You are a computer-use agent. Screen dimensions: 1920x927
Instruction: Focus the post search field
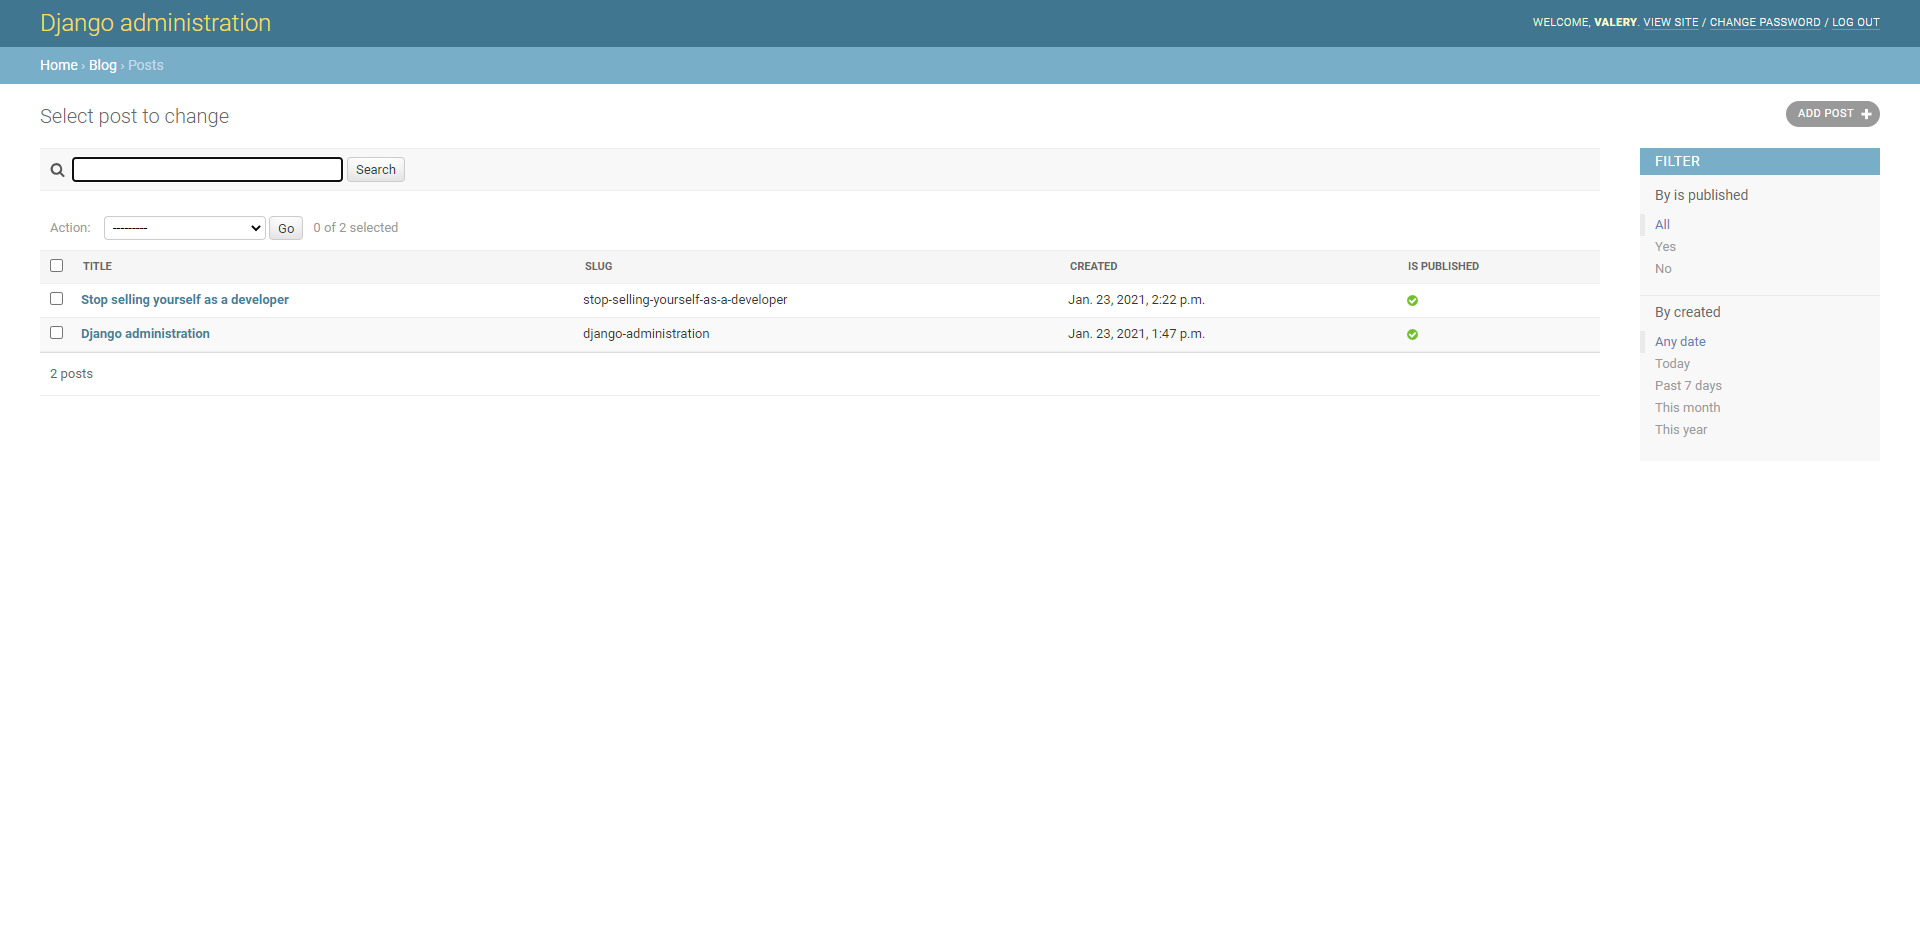point(208,170)
